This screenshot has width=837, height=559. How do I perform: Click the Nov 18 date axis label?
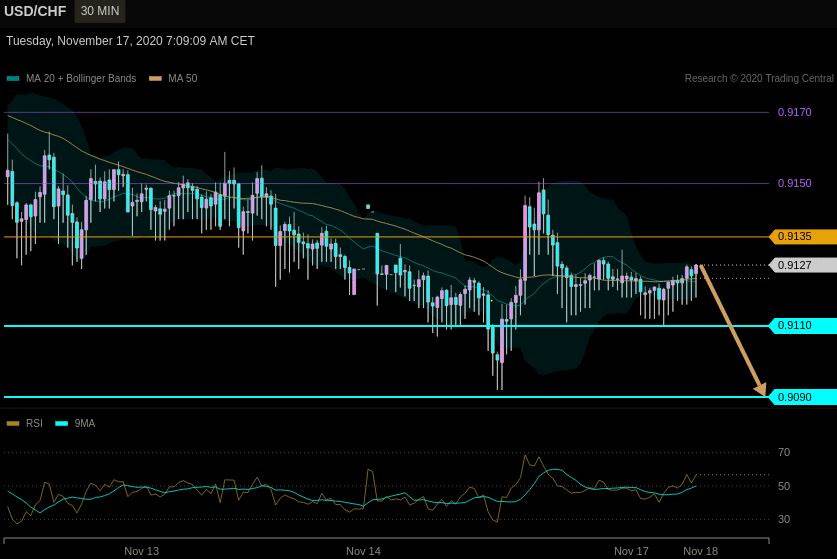click(700, 551)
